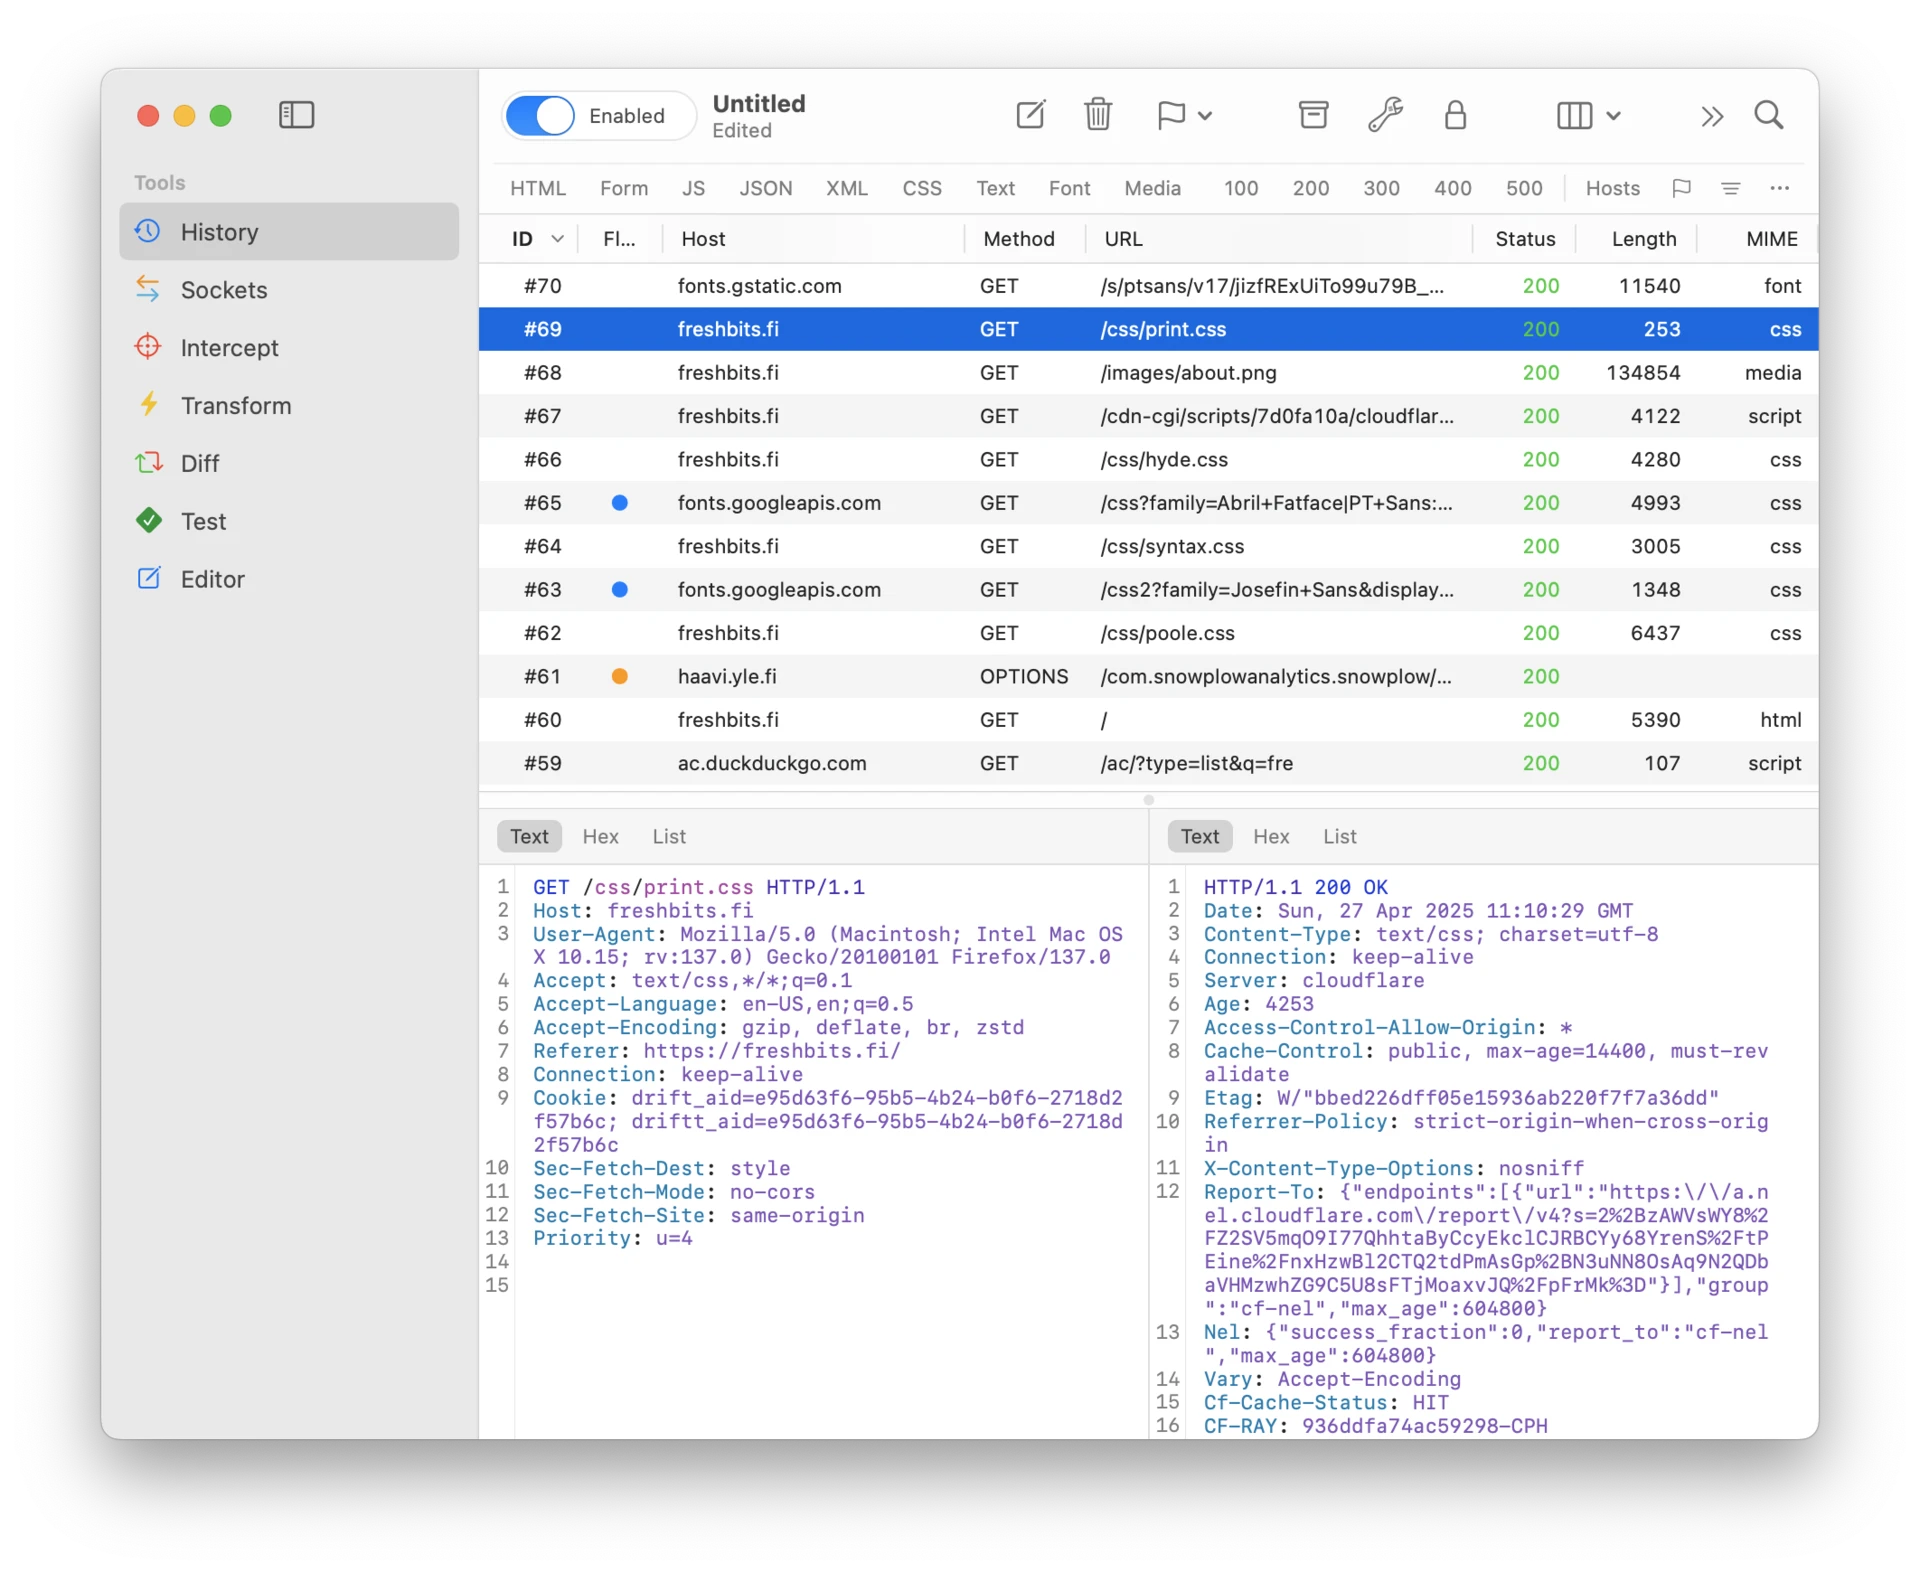Select request #64 /css/syntax.css
The image size is (1920, 1573).
click(x=1148, y=547)
